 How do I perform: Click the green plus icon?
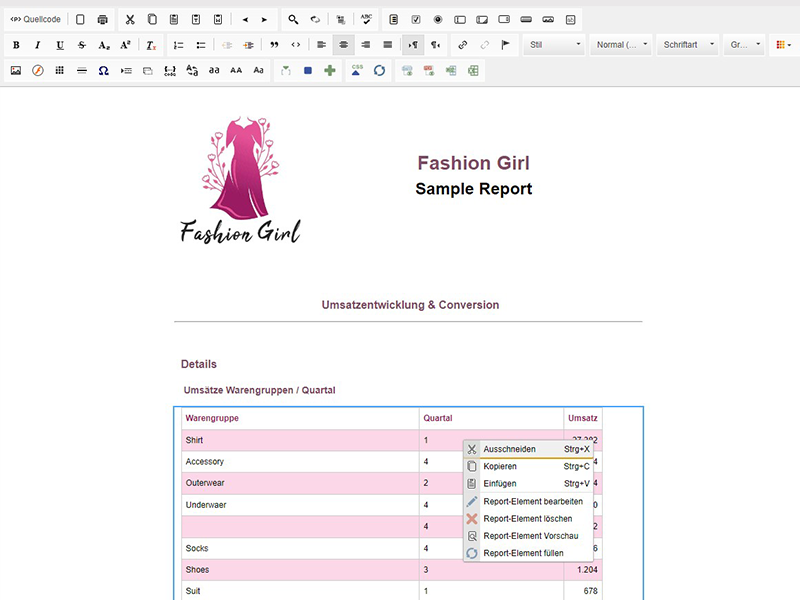point(330,70)
